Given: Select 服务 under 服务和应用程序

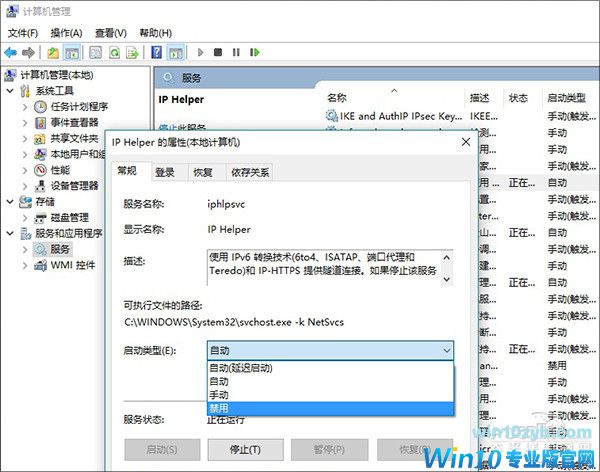Looking at the screenshot, I should coord(60,249).
